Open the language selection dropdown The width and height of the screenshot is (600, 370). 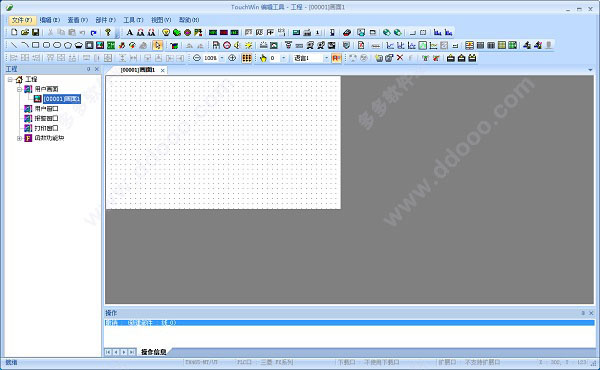[326, 58]
